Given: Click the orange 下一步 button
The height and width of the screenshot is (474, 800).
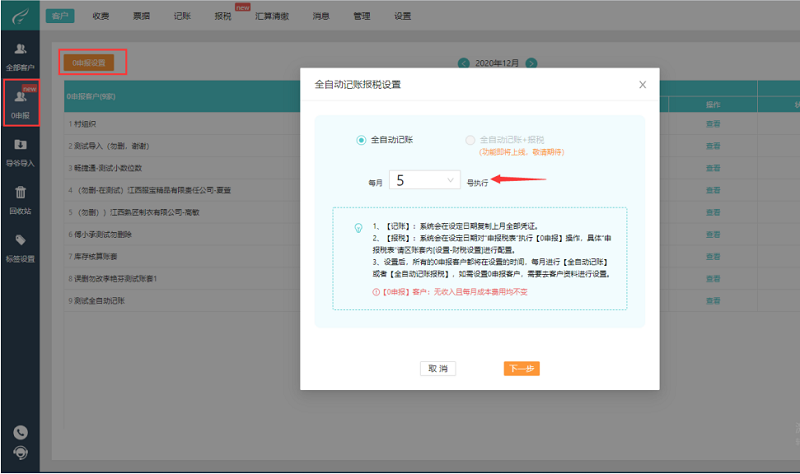Looking at the screenshot, I should pyautogui.click(x=521, y=368).
